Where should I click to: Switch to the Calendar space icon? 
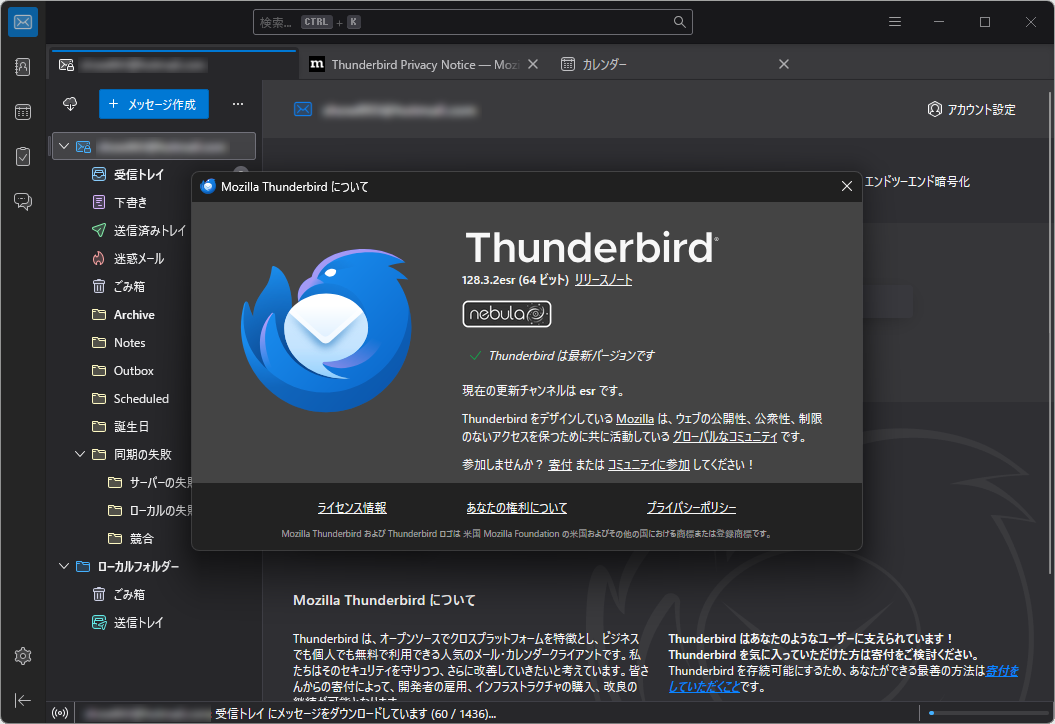[22, 112]
